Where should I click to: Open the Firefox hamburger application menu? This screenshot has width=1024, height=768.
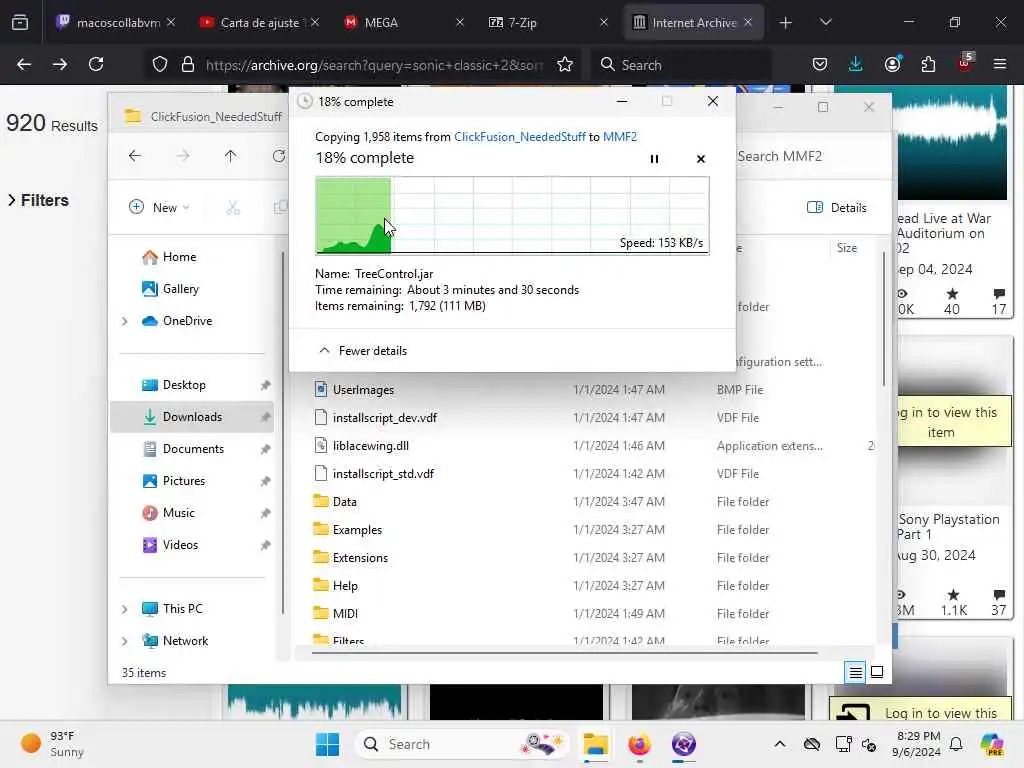click(1000, 64)
